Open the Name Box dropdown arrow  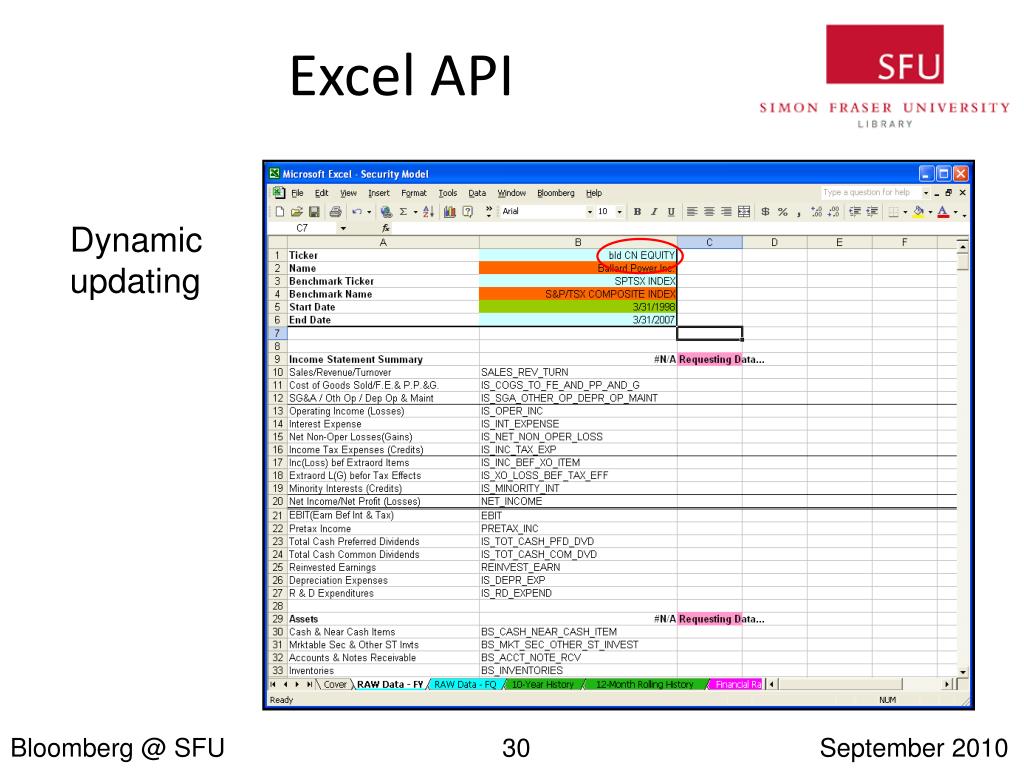343,228
